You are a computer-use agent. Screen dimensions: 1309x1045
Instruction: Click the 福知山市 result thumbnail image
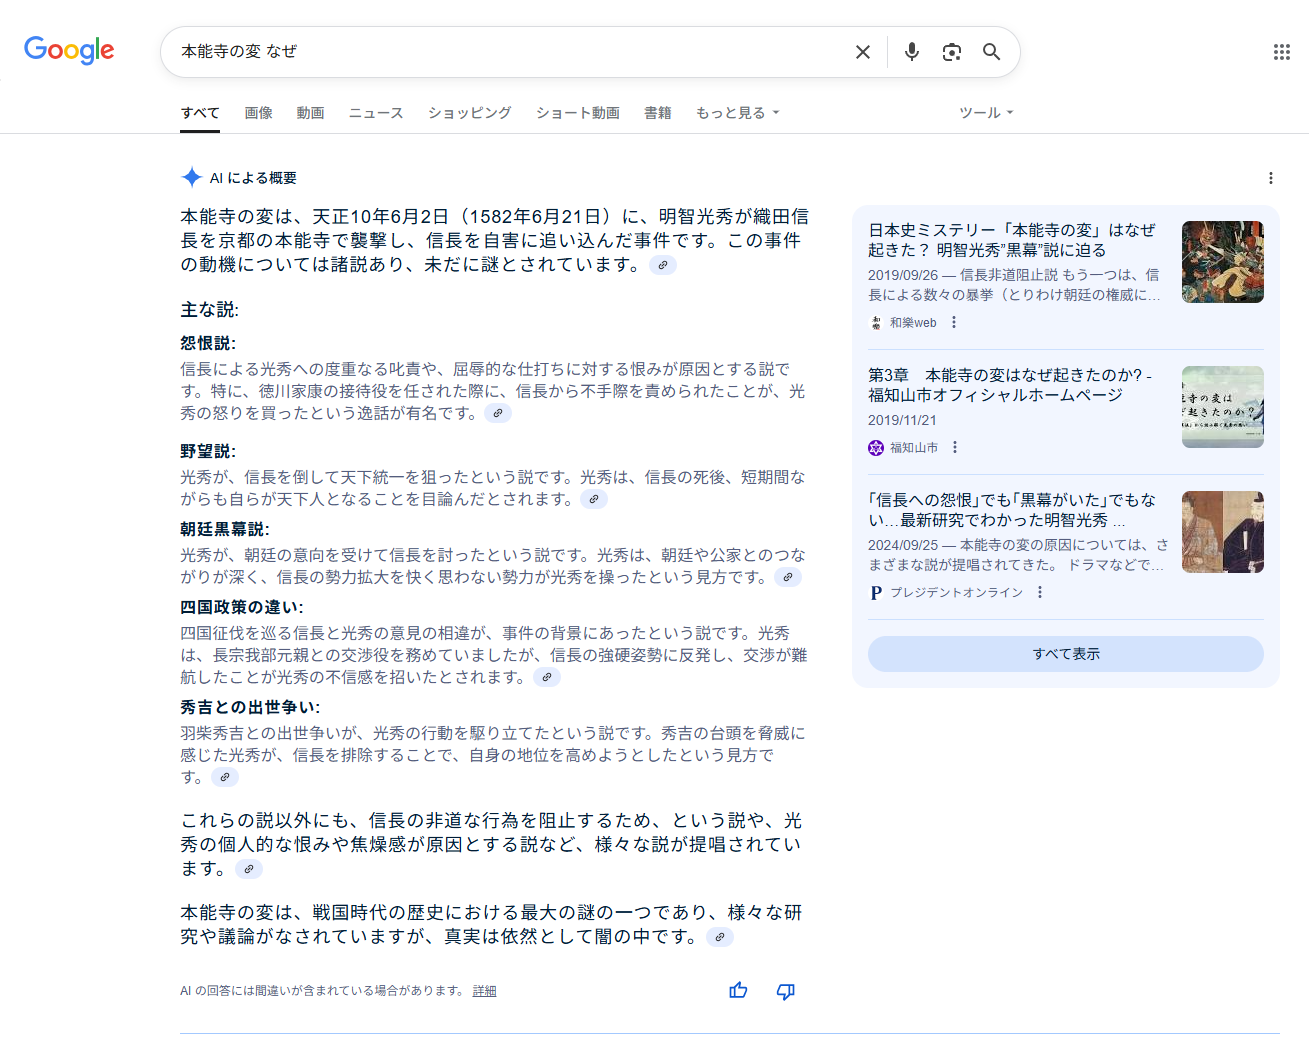(1223, 407)
